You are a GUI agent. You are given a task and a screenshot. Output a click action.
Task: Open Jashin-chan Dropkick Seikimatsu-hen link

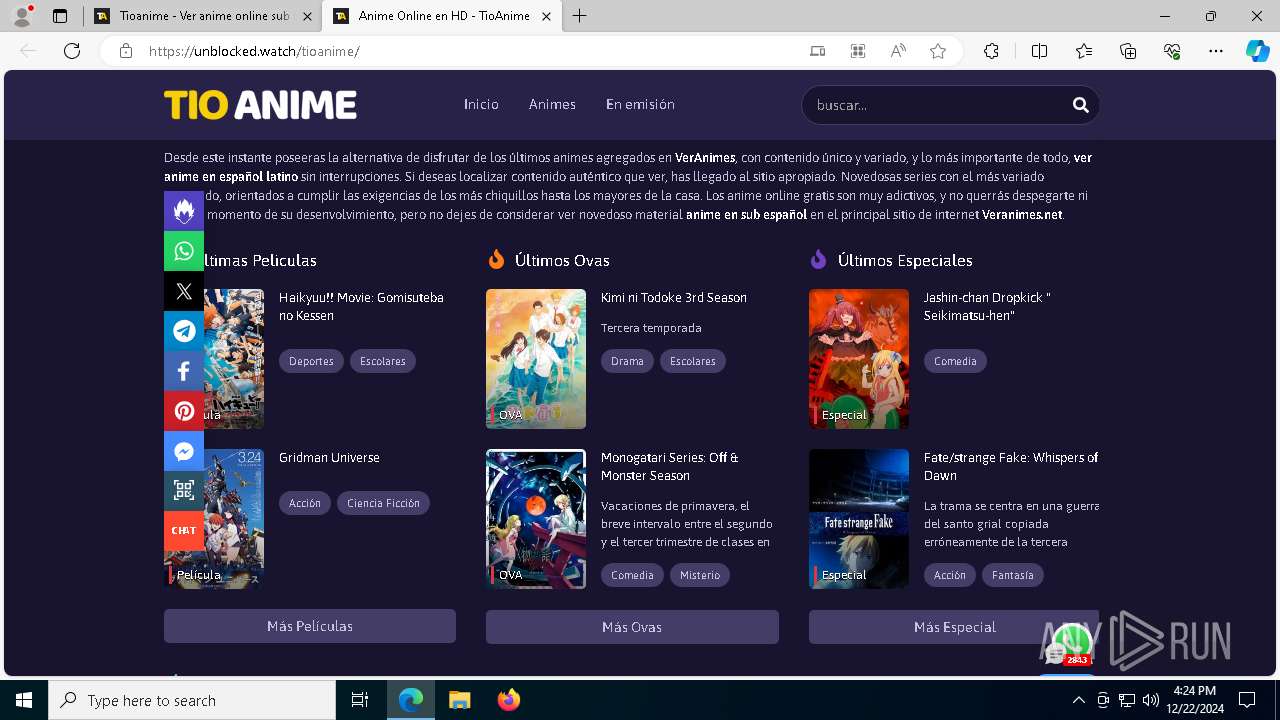(987, 306)
